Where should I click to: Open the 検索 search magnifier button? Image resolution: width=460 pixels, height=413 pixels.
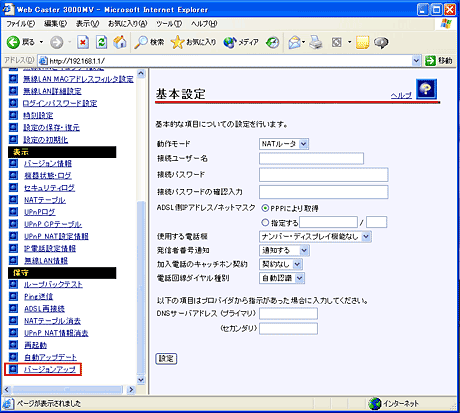tap(149, 42)
